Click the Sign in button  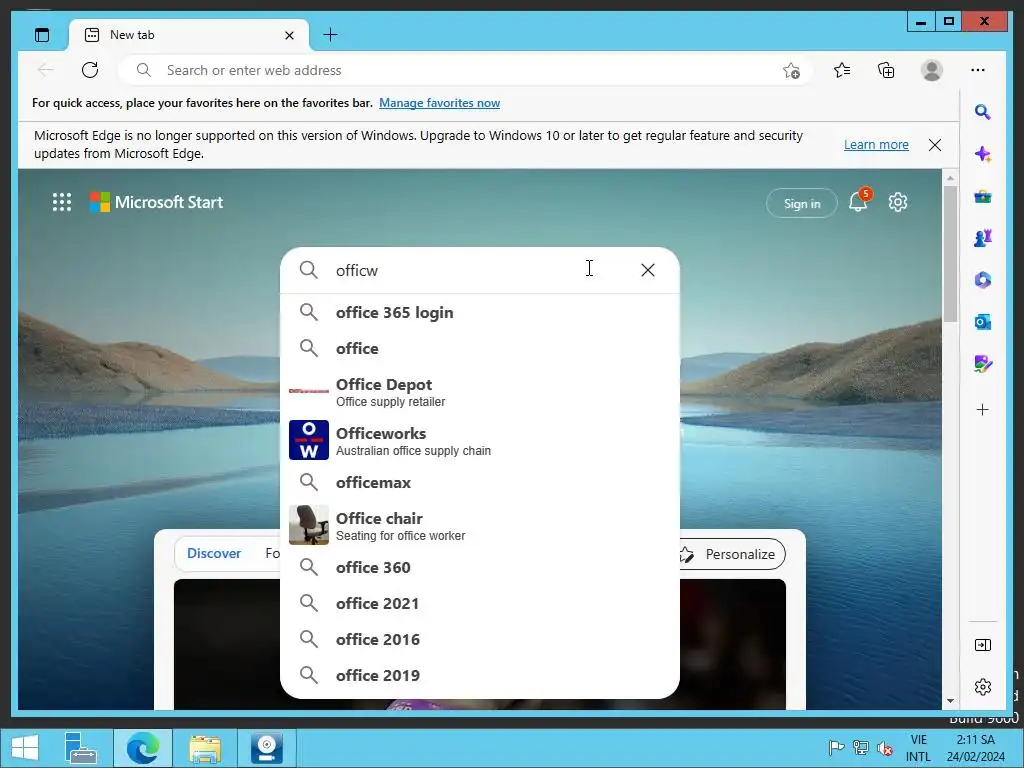[801, 204]
